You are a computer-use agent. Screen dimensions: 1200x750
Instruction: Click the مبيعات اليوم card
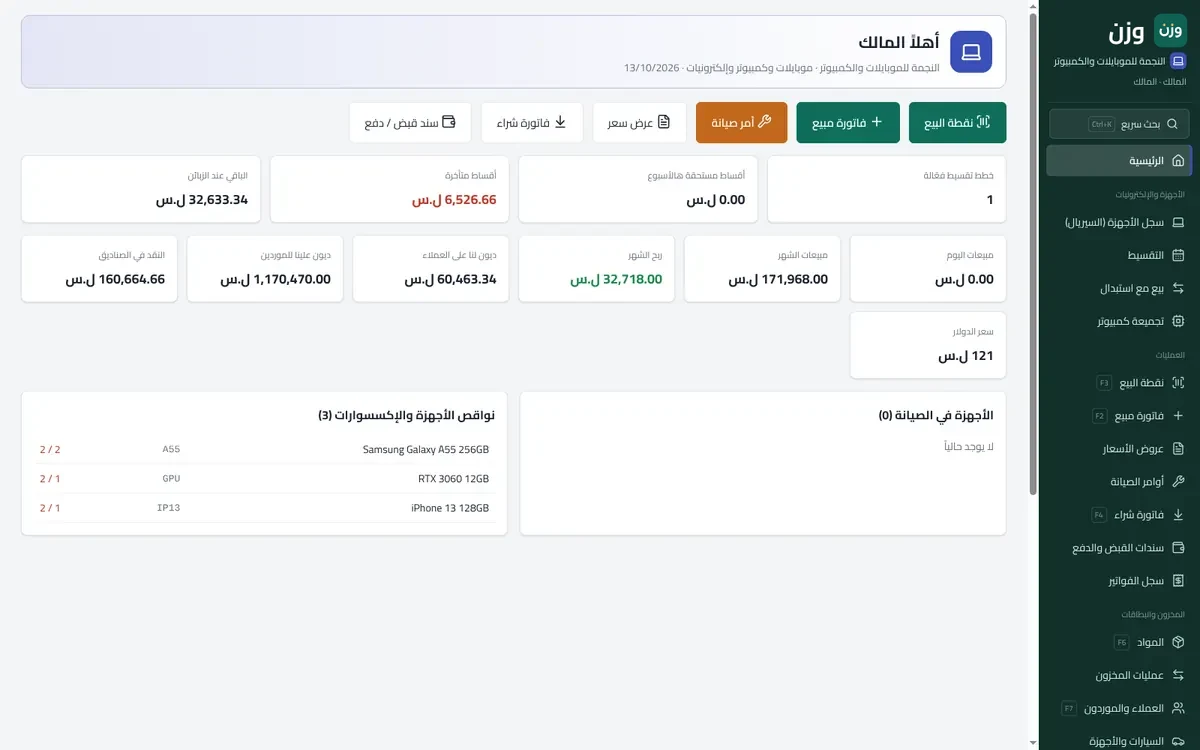click(928, 268)
